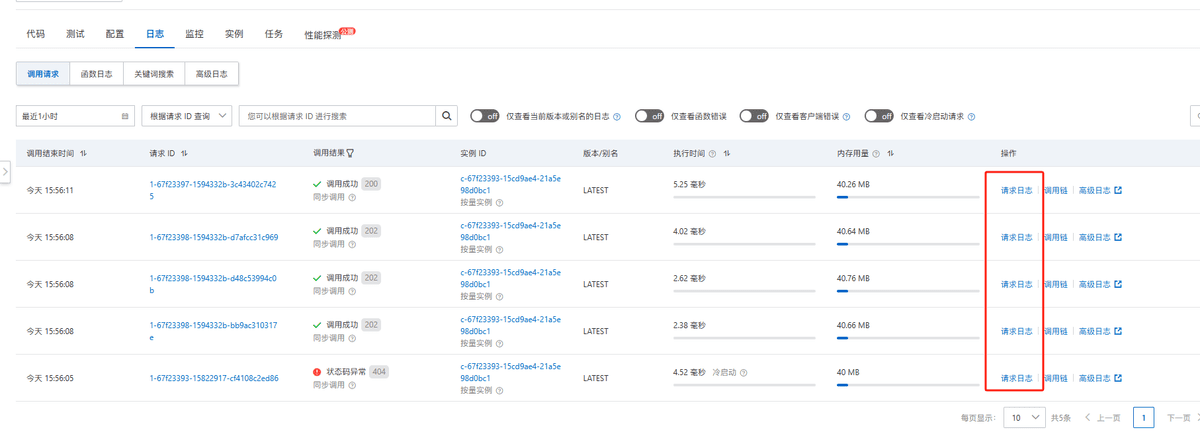This screenshot has height=438, width=1200.
Task: Sort by 请求 ID column
Action: click(x=185, y=153)
